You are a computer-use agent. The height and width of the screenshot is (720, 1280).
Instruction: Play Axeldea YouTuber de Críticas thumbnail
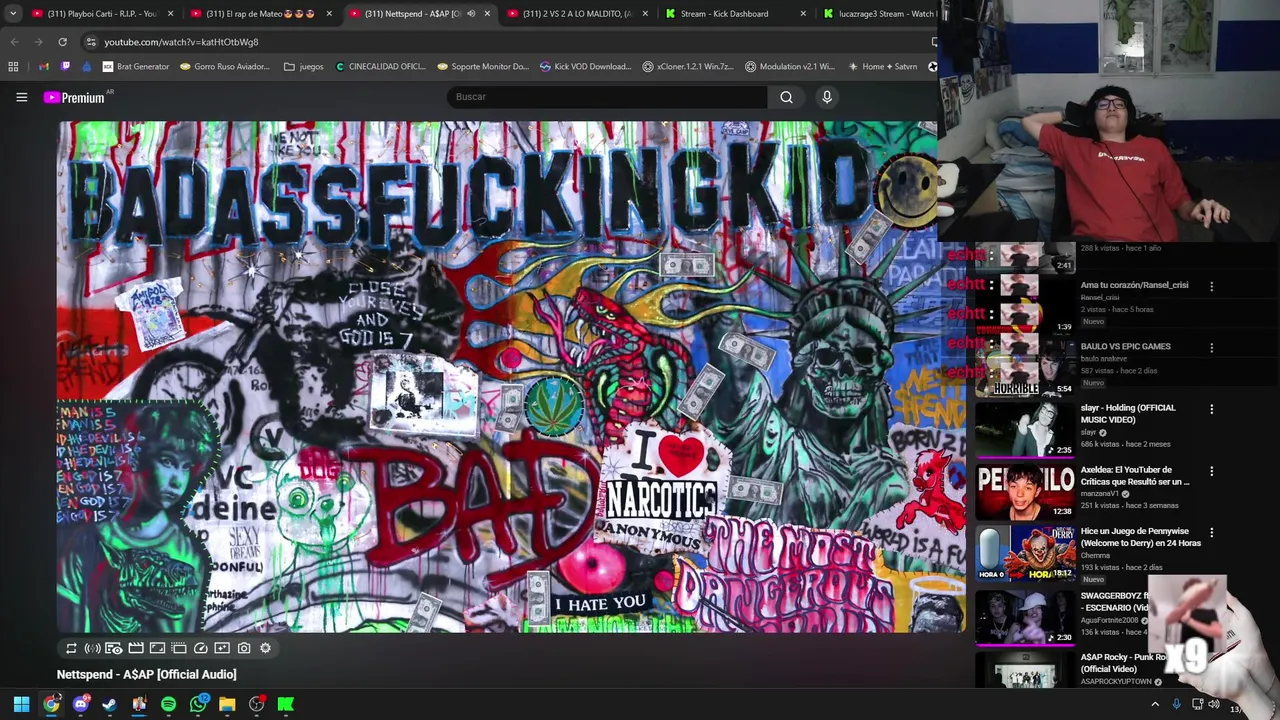pos(1025,490)
